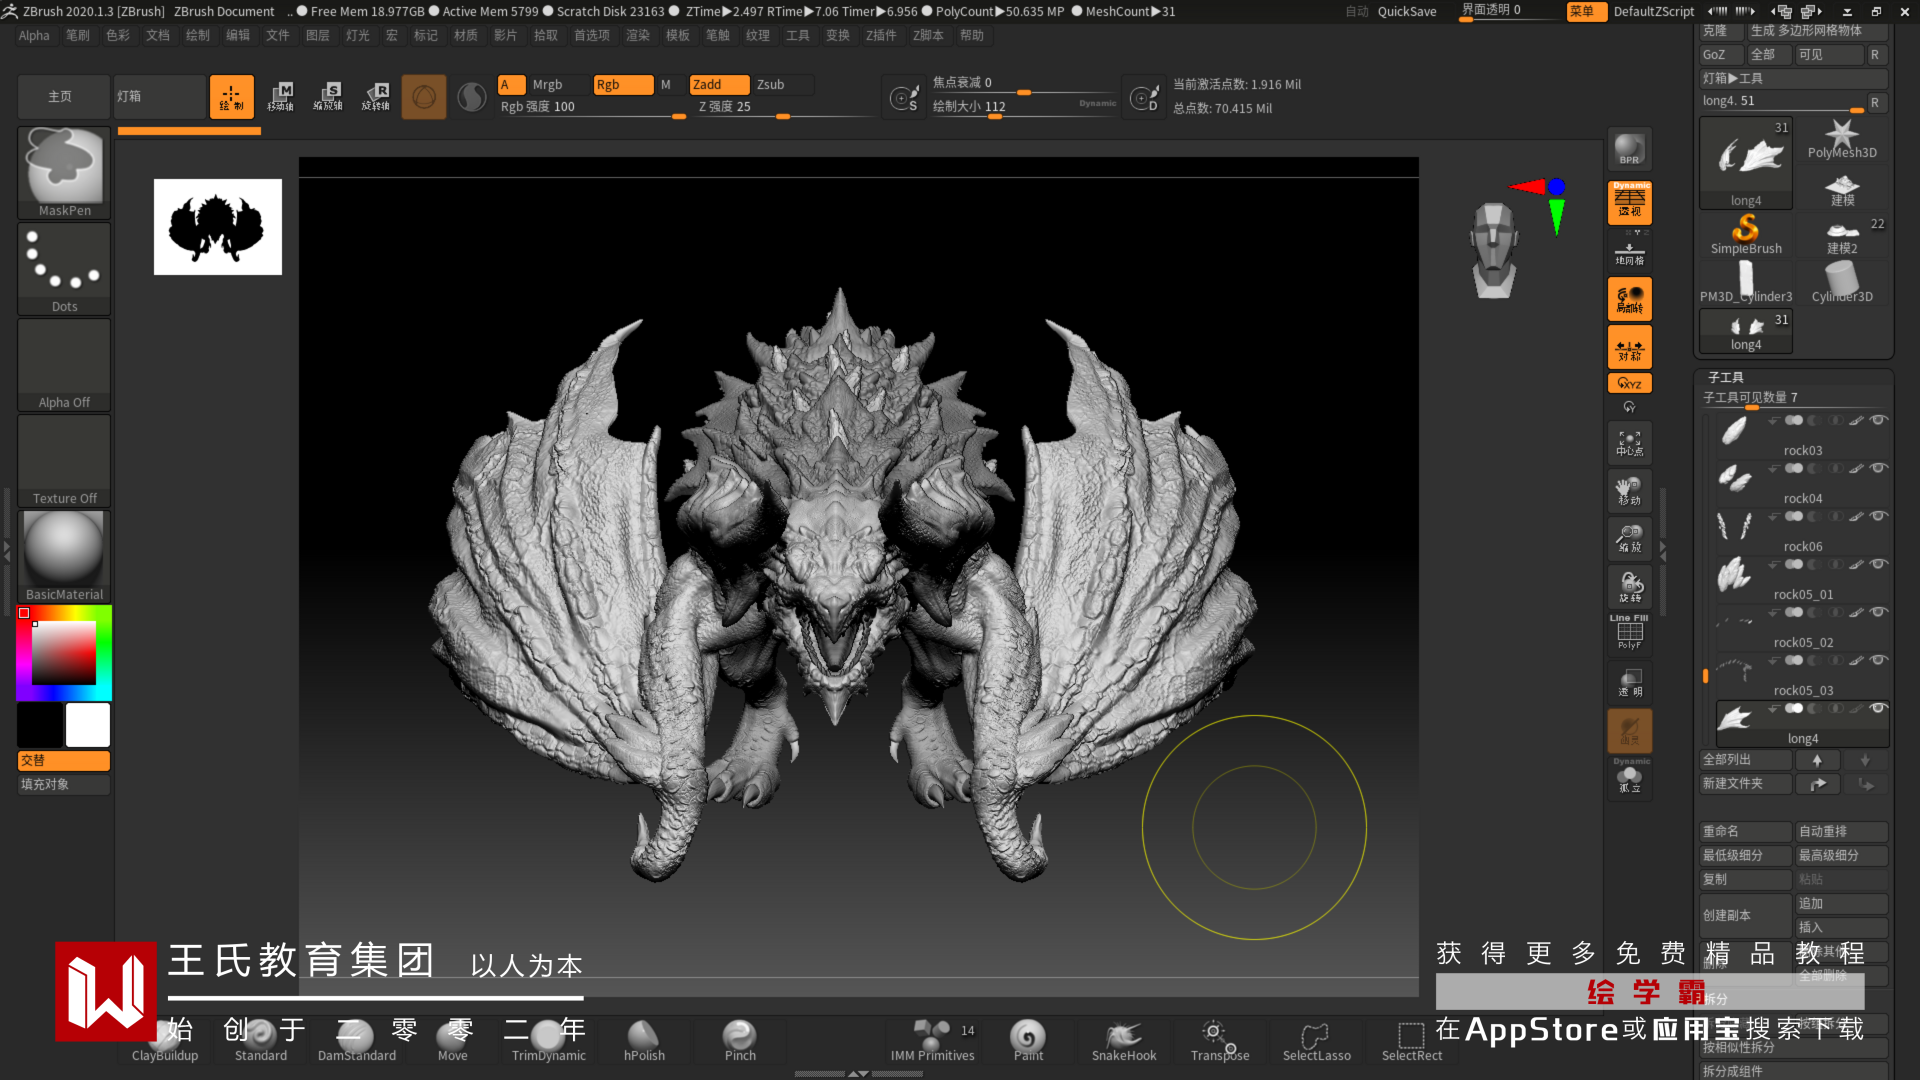Expand the 子工具 subtool panel header
The image size is (1920, 1080).
coord(1726,377)
